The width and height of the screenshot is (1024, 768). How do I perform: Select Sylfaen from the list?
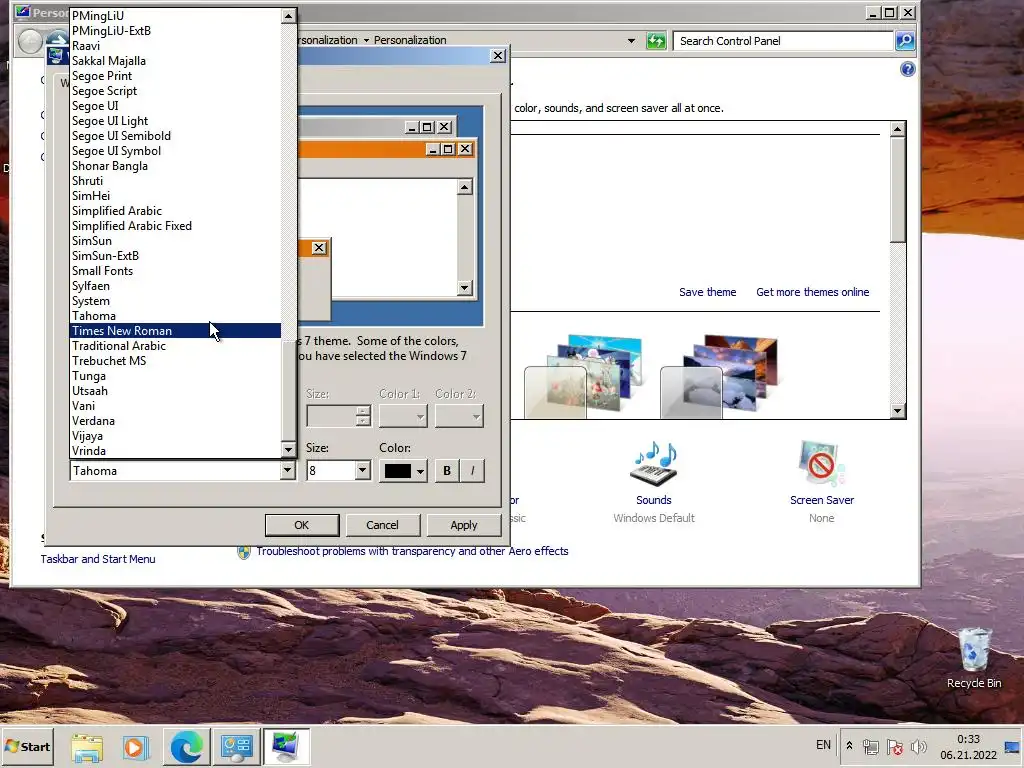(x=175, y=286)
